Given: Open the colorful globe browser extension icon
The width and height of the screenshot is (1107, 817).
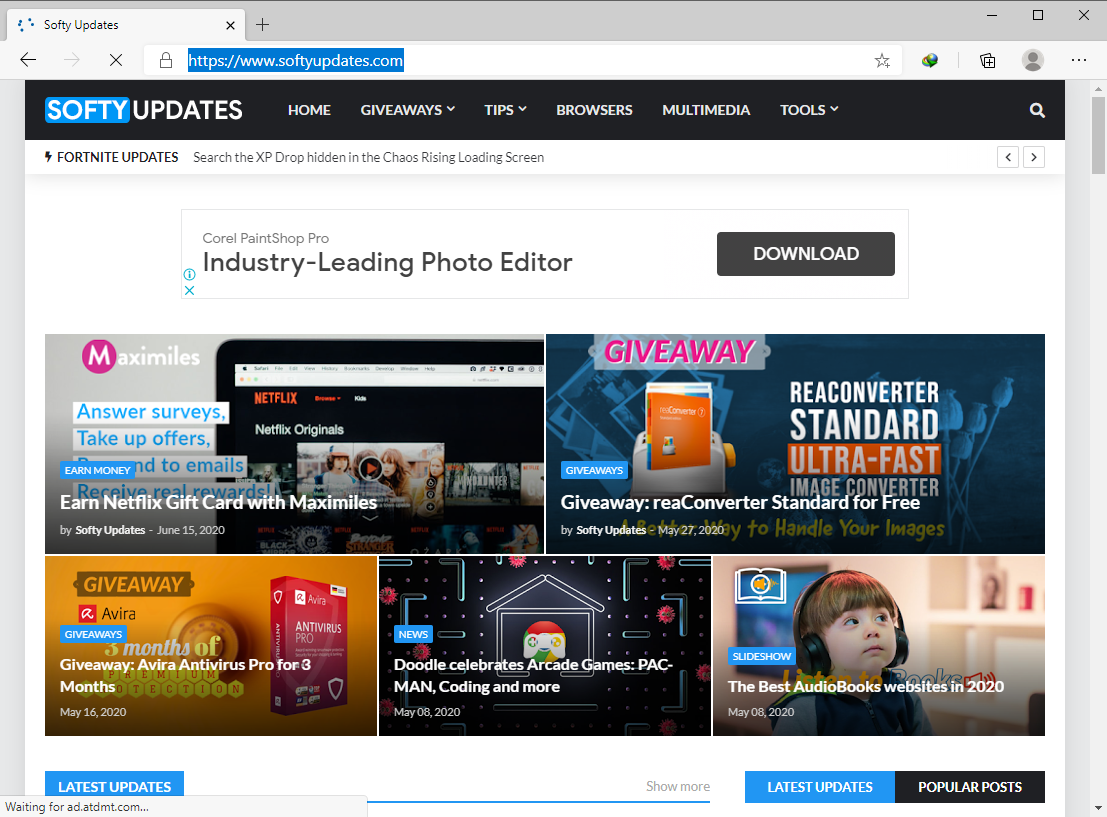Looking at the screenshot, I should coord(930,61).
